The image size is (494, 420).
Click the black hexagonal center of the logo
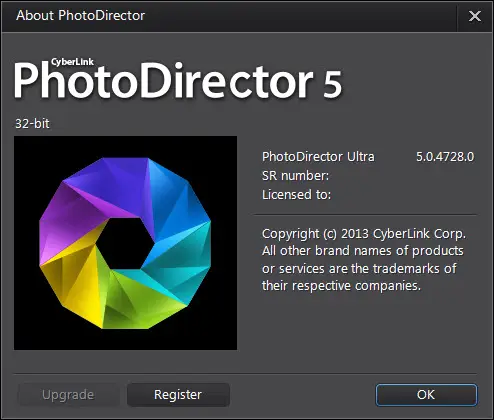[x=126, y=243]
